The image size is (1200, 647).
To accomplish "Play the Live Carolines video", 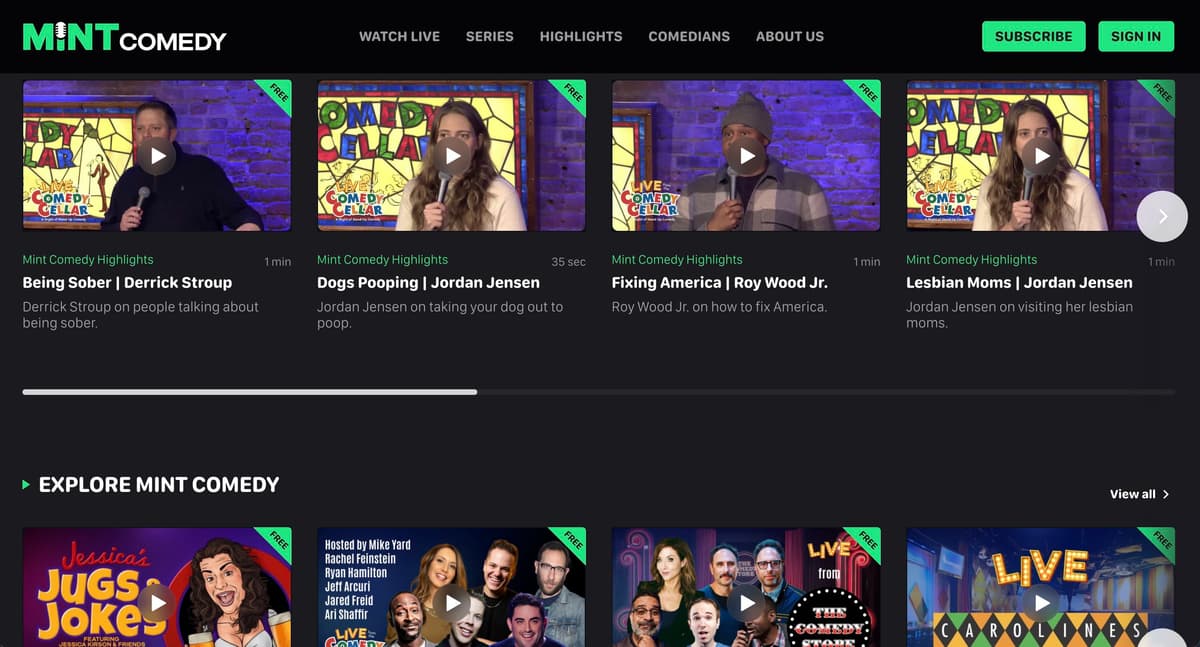I will click(1041, 603).
